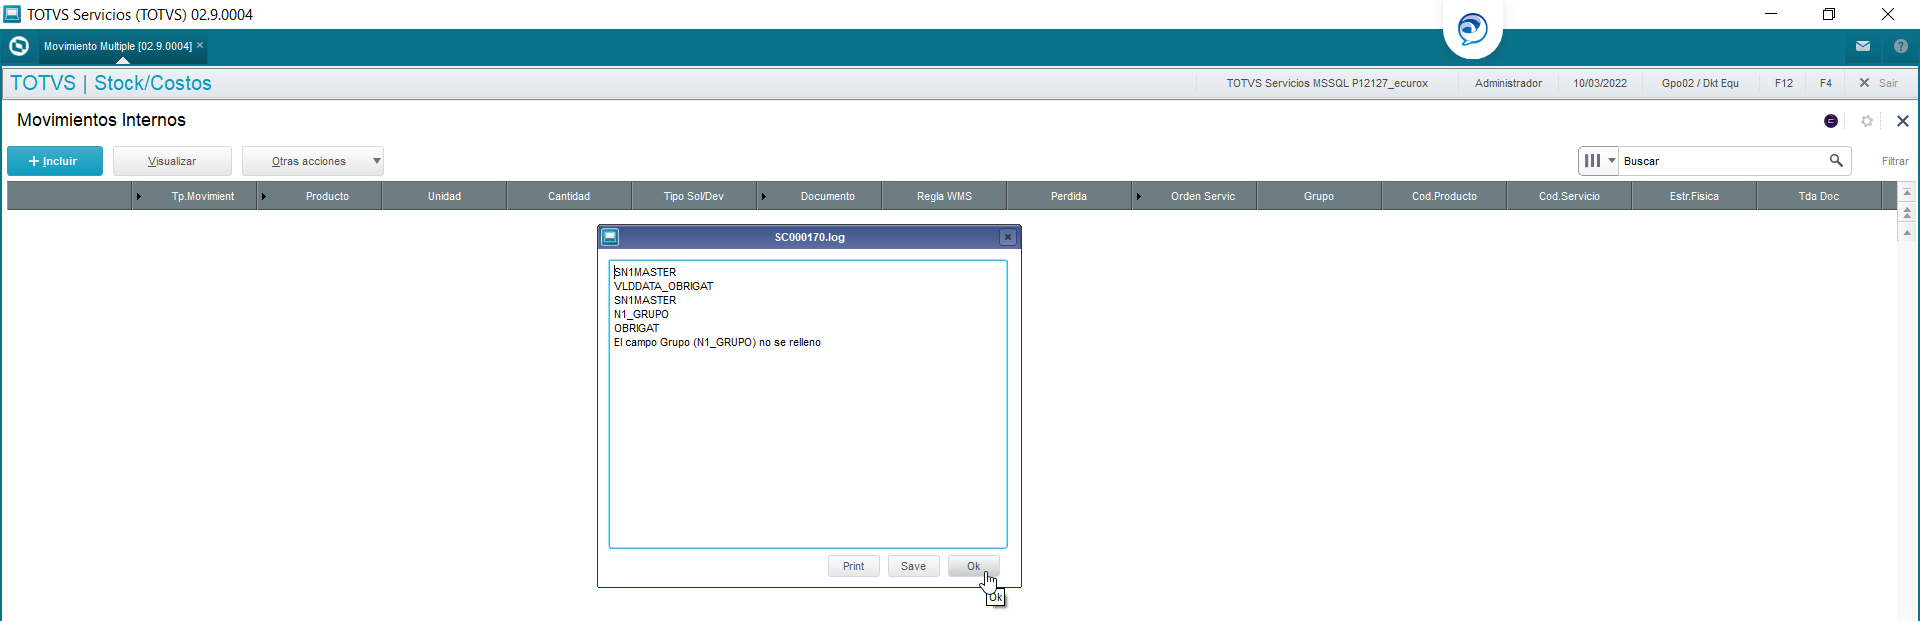Viewport: 1920px width, 621px height.
Task: Click the F4 shortcut button
Action: (x=1826, y=83)
